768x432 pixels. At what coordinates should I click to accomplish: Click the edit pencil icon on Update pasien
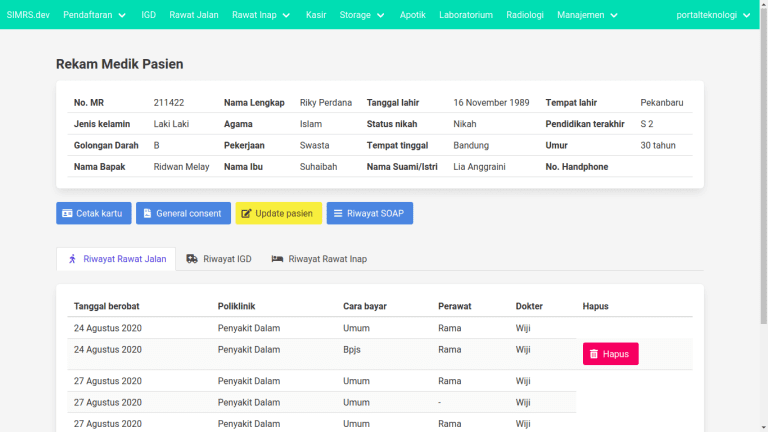tap(246, 214)
